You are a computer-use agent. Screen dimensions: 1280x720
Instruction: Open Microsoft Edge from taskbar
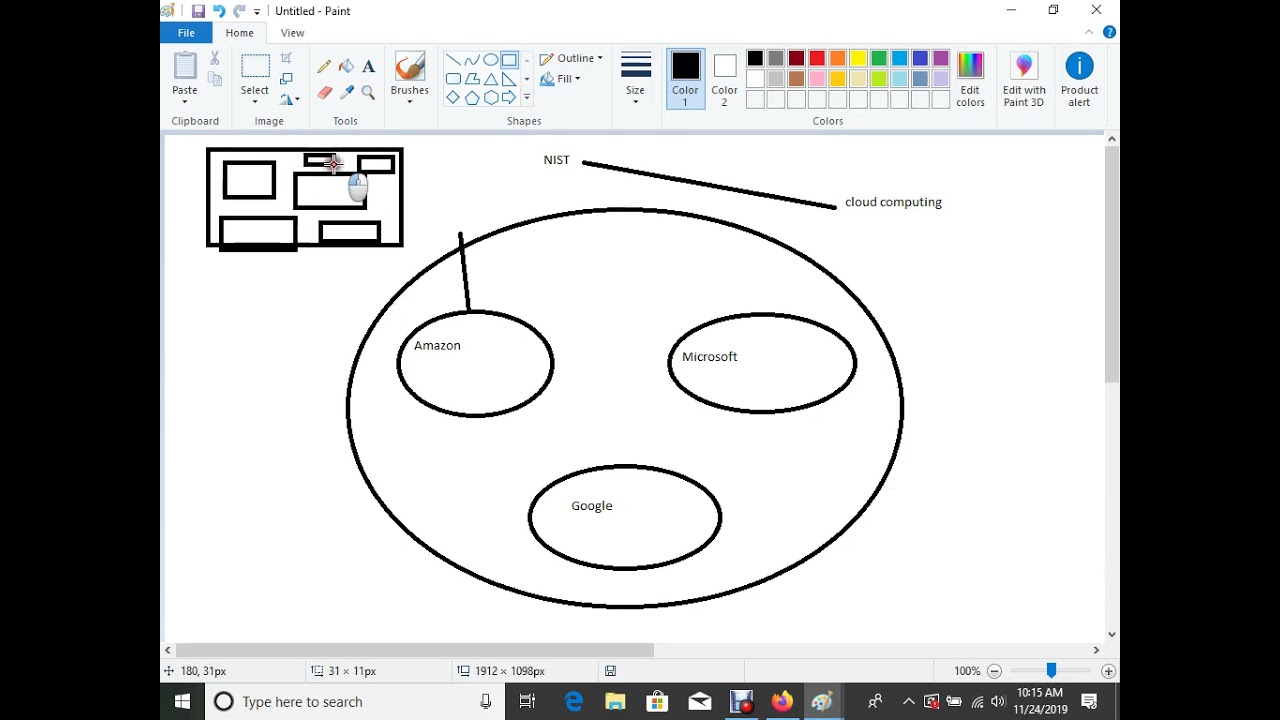coord(574,702)
